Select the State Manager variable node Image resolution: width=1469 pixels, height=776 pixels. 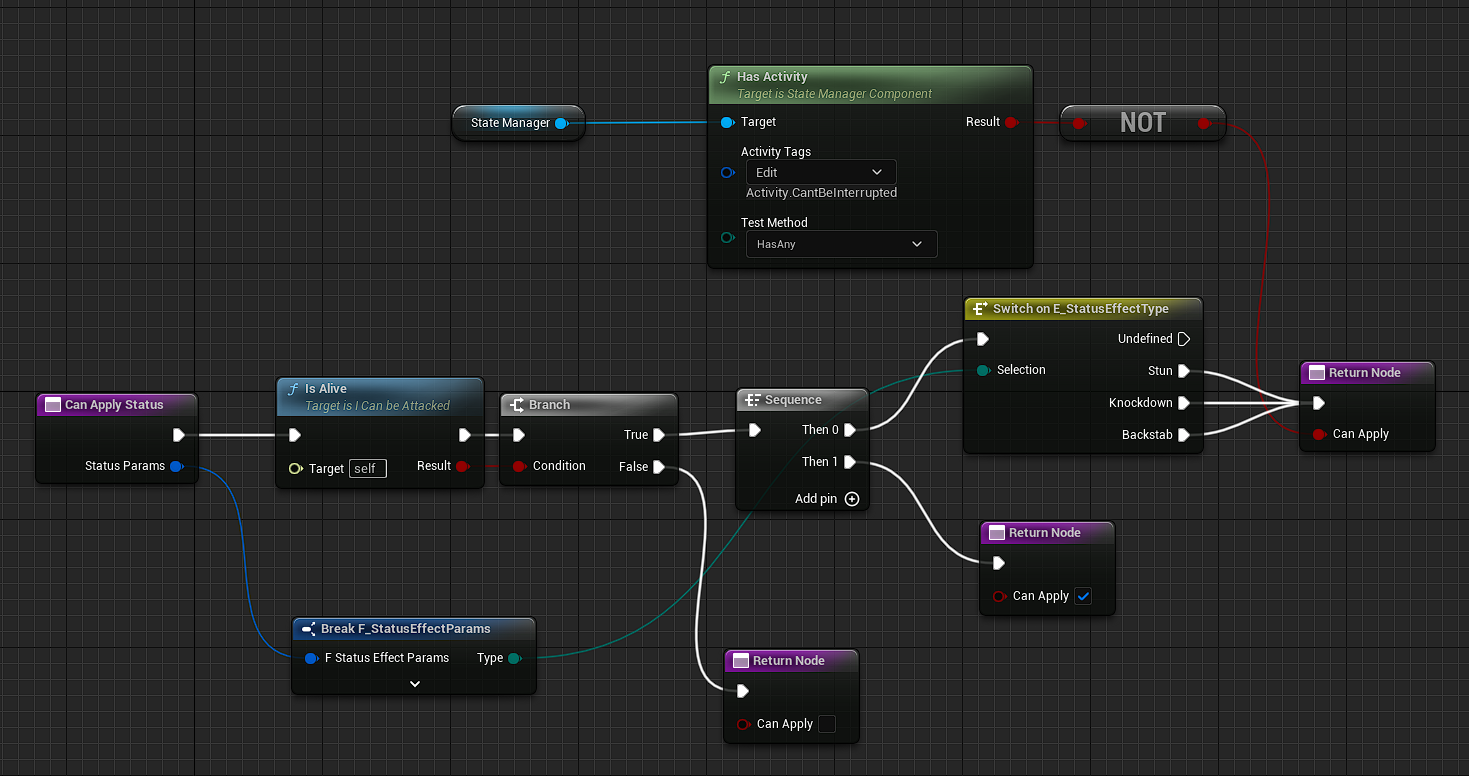[x=511, y=123]
